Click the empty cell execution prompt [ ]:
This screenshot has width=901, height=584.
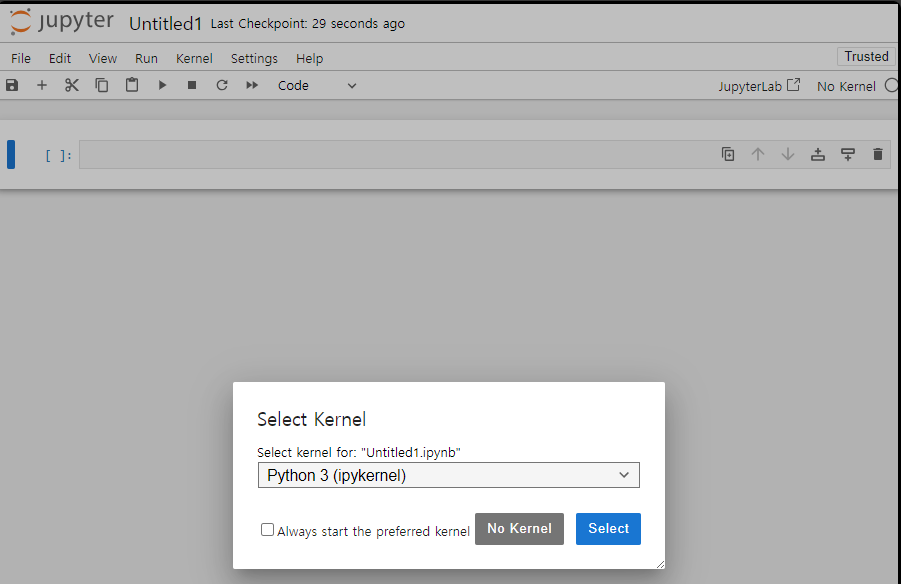(59, 155)
